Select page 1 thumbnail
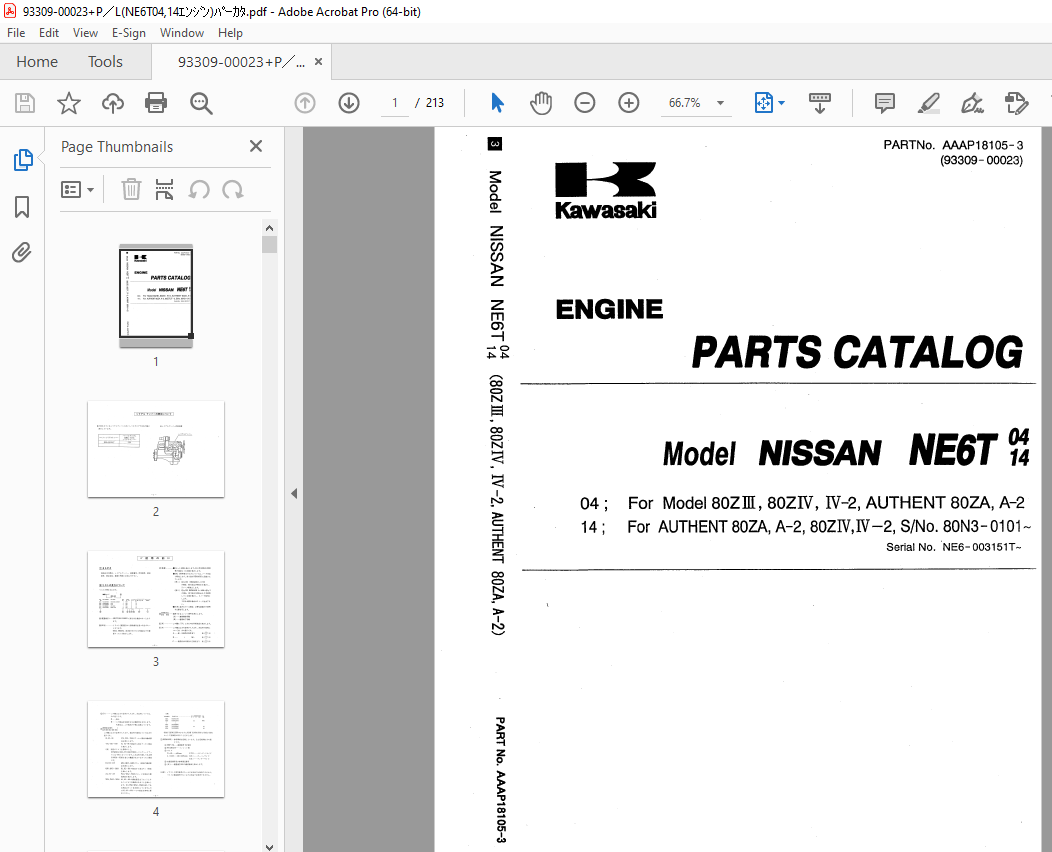This screenshot has height=852, width=1052. (156, 295)
